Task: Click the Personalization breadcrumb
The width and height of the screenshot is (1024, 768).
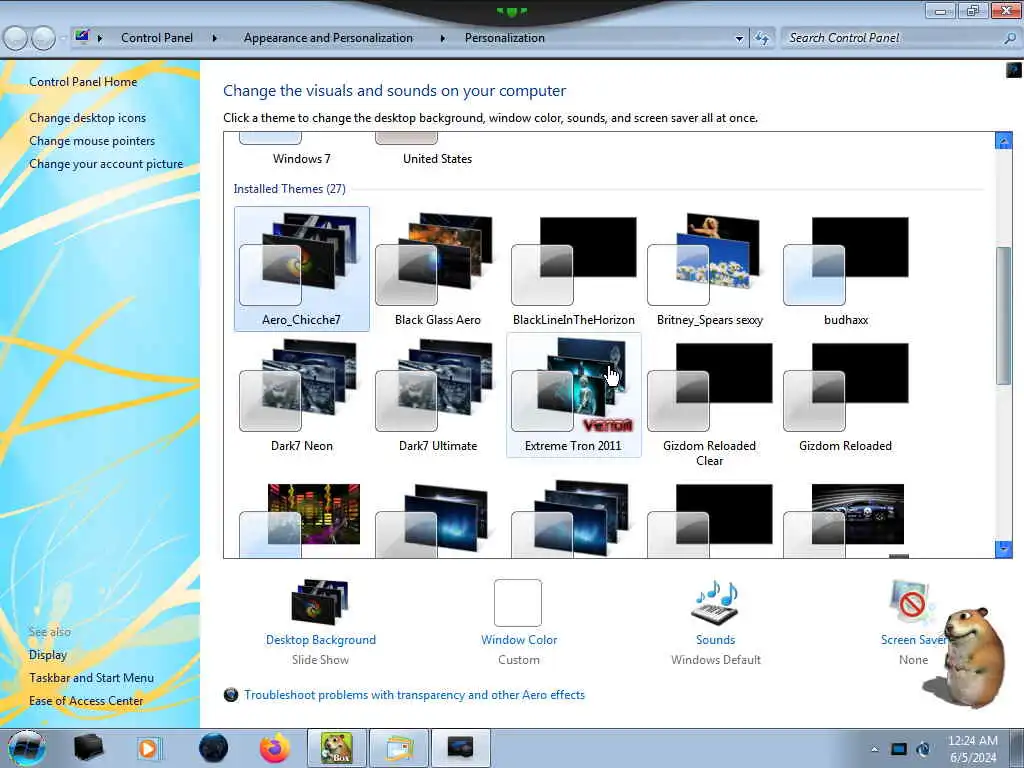Action: click(504, 38)
